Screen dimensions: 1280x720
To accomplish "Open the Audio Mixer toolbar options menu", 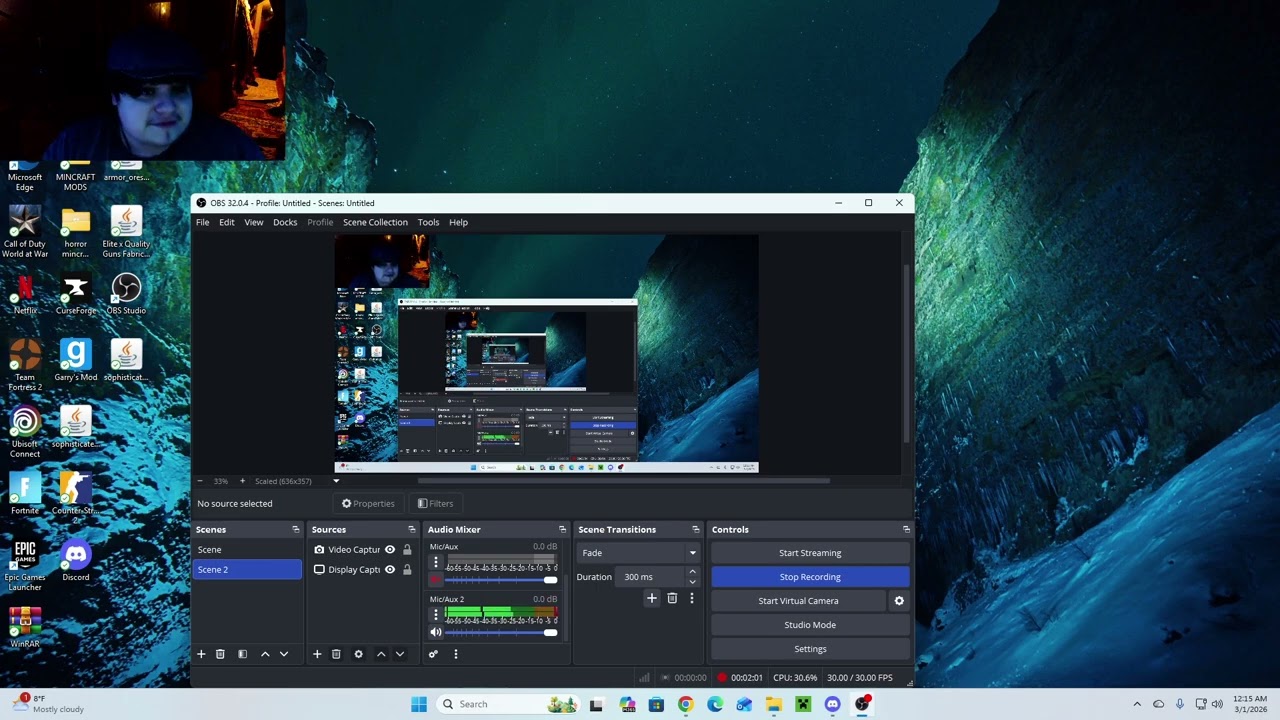I will coord(455,654).
